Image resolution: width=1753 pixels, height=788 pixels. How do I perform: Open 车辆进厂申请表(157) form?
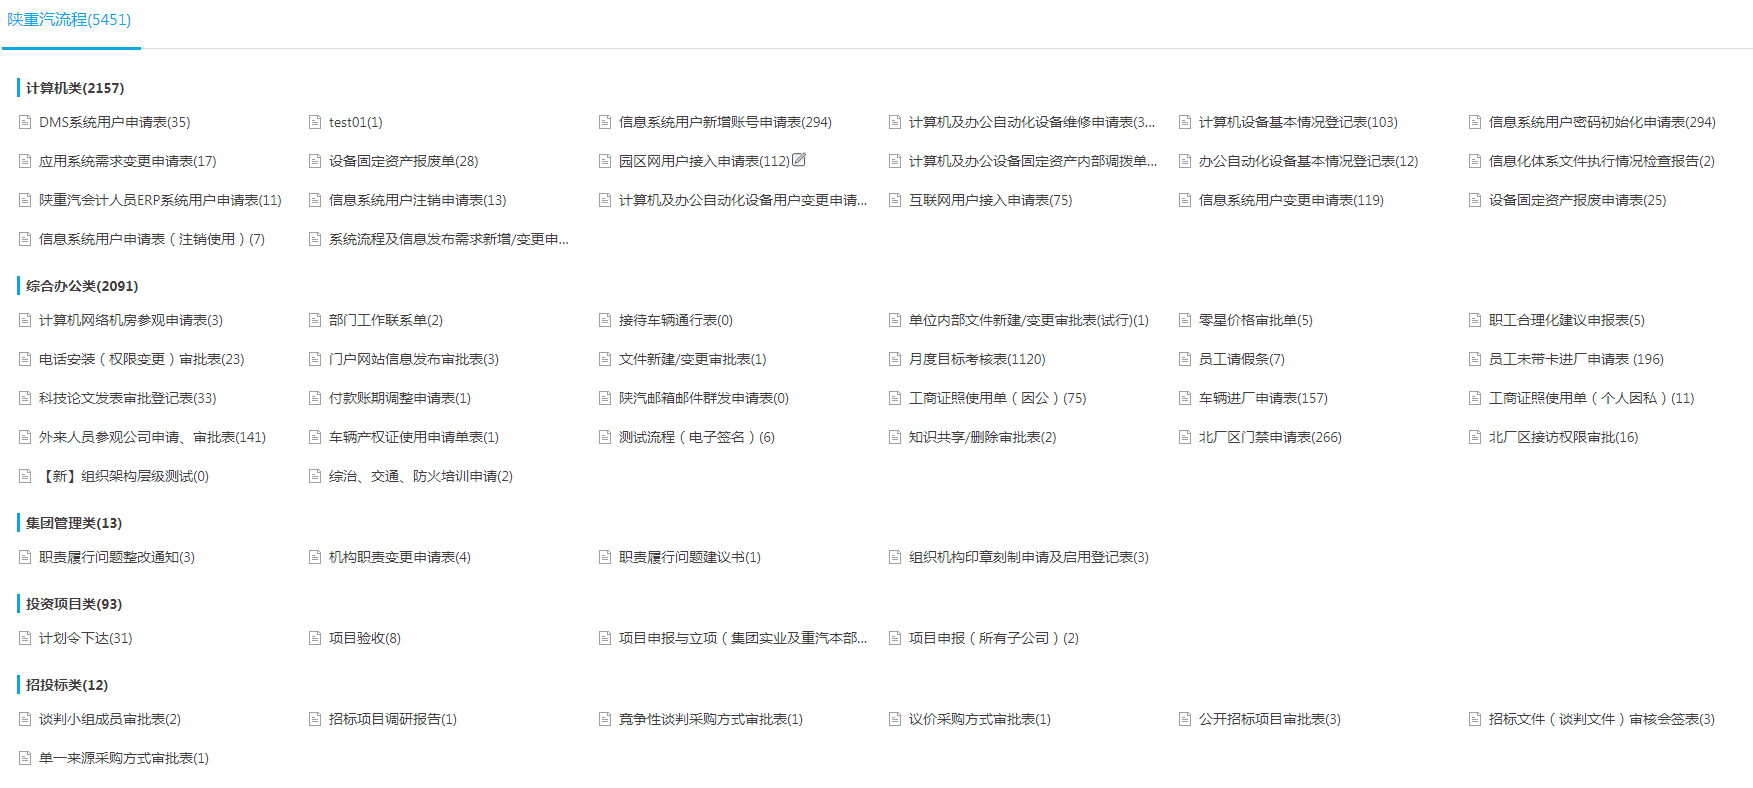click(x=1263, y=398)
